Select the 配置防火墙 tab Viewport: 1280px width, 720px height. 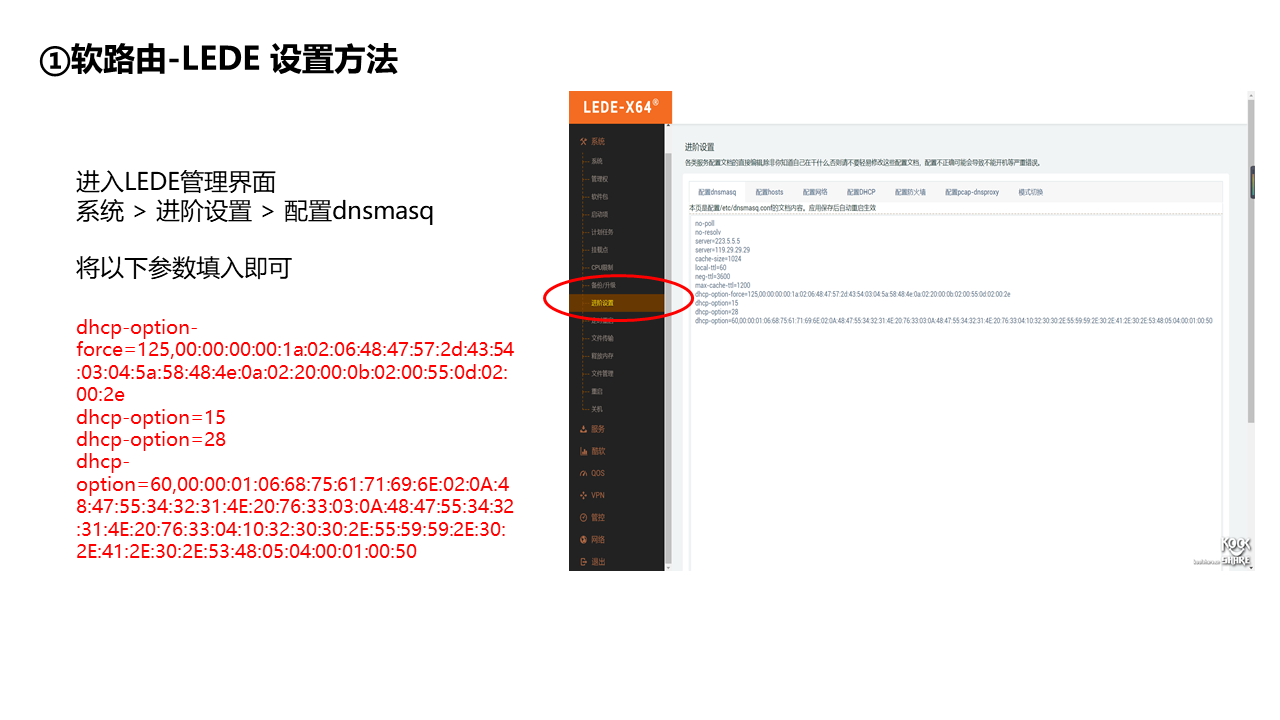coord(910,192)
